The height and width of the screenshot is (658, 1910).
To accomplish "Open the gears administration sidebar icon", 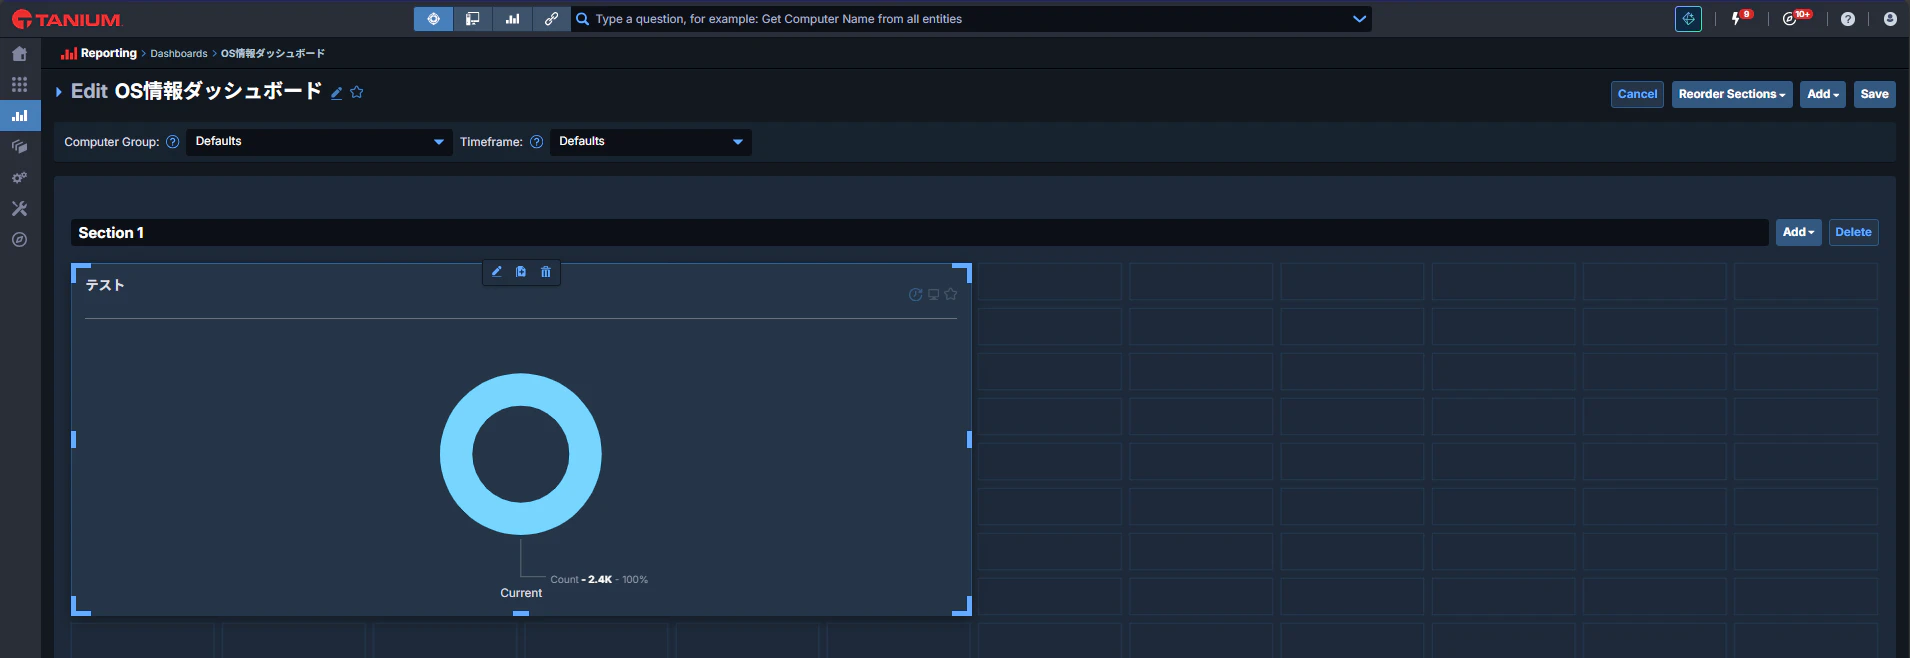I will coord(19,178).
